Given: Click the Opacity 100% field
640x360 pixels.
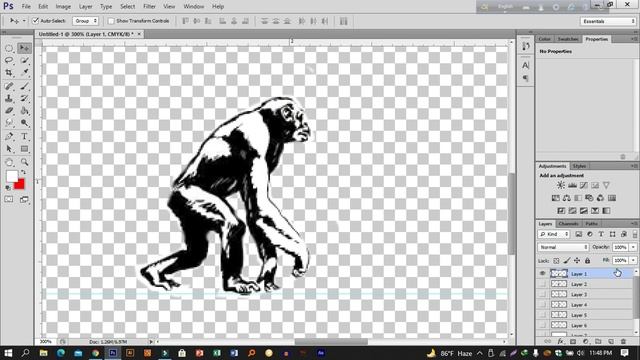Looking at the screenshot, I should (620, 247).
